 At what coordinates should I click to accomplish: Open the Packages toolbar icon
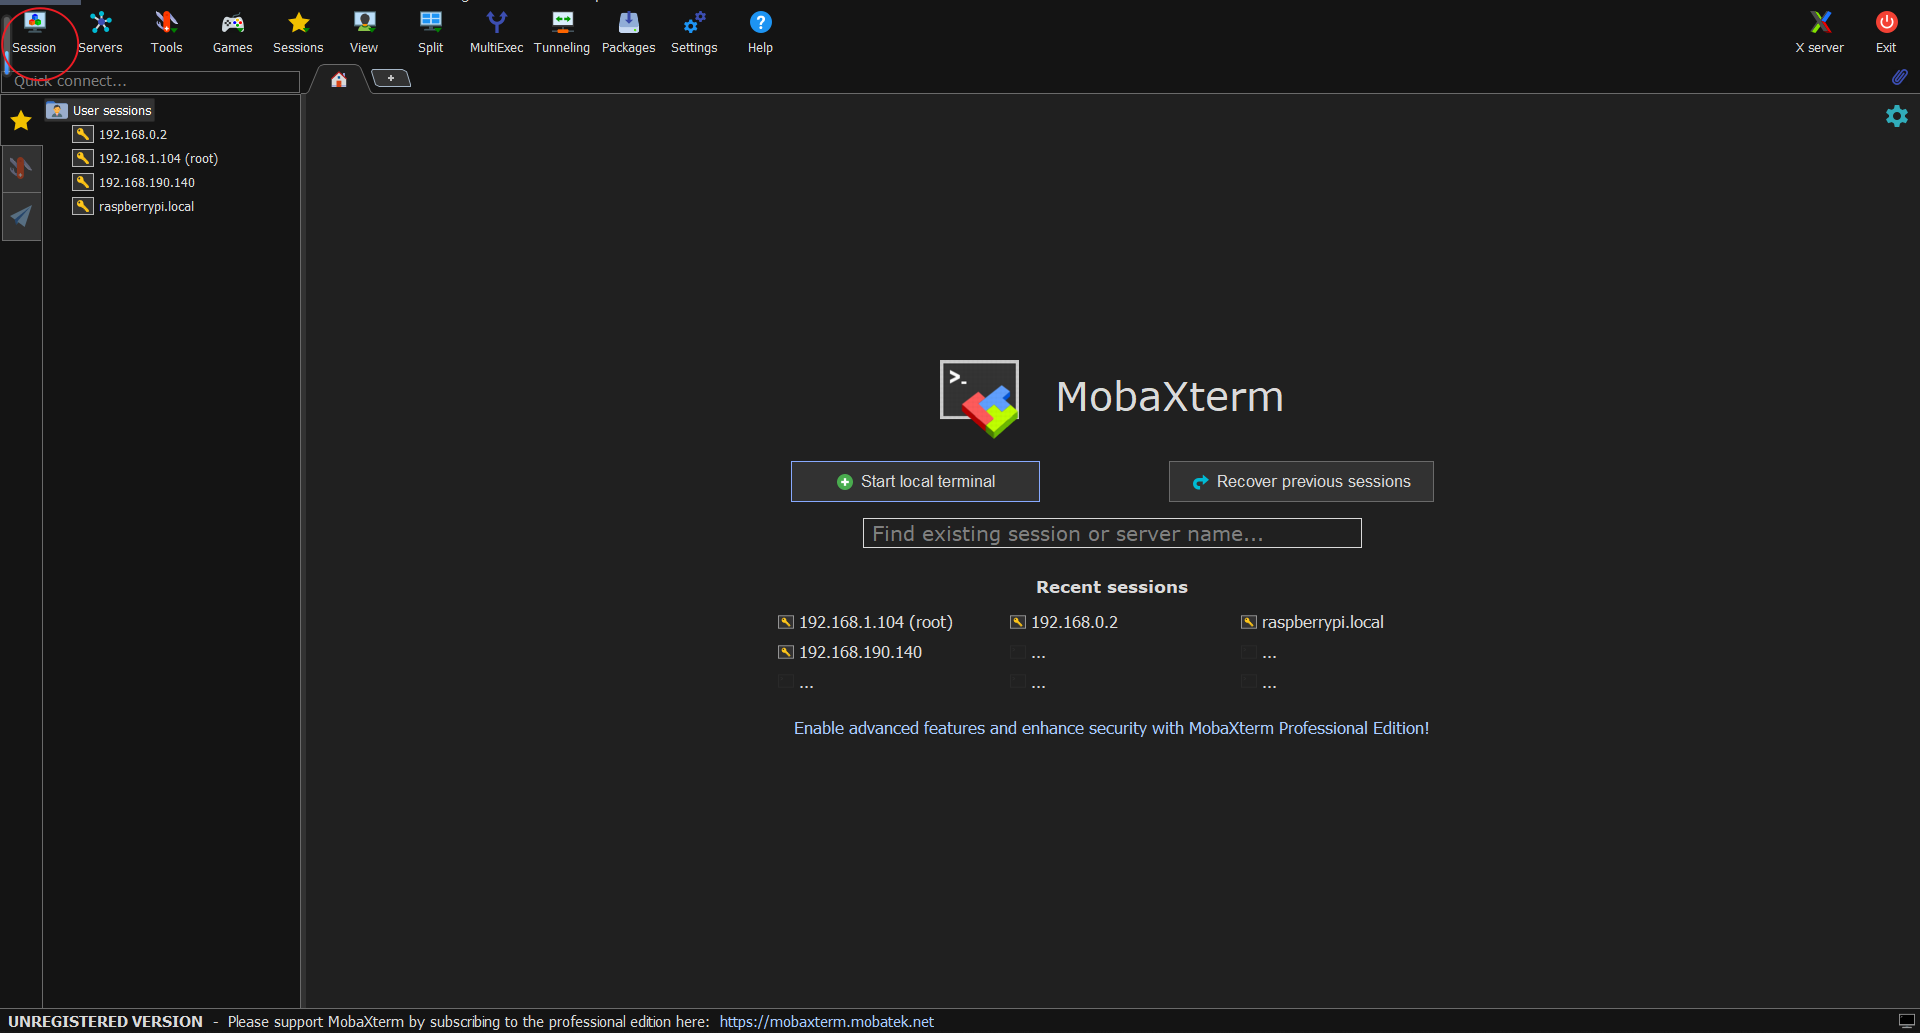click(628, 32)
